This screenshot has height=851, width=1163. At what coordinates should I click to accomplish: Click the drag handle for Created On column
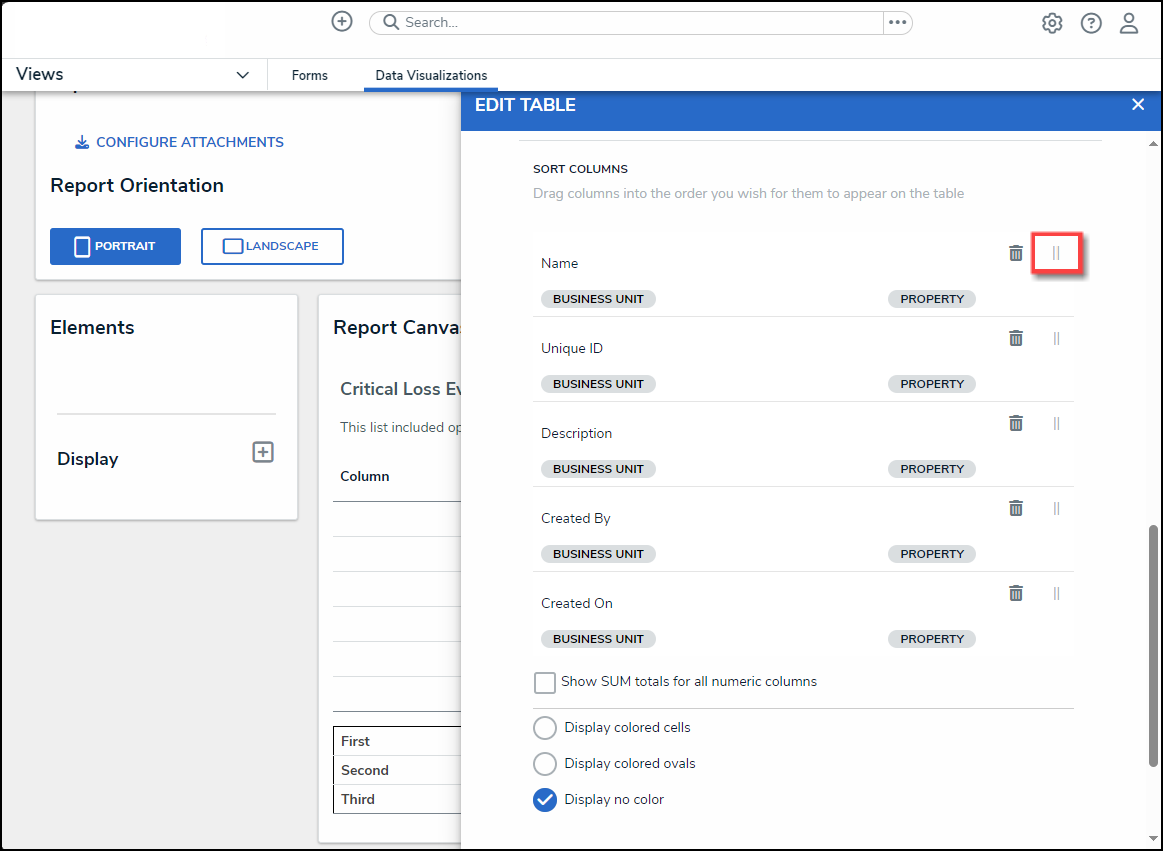coord(1056,593)
